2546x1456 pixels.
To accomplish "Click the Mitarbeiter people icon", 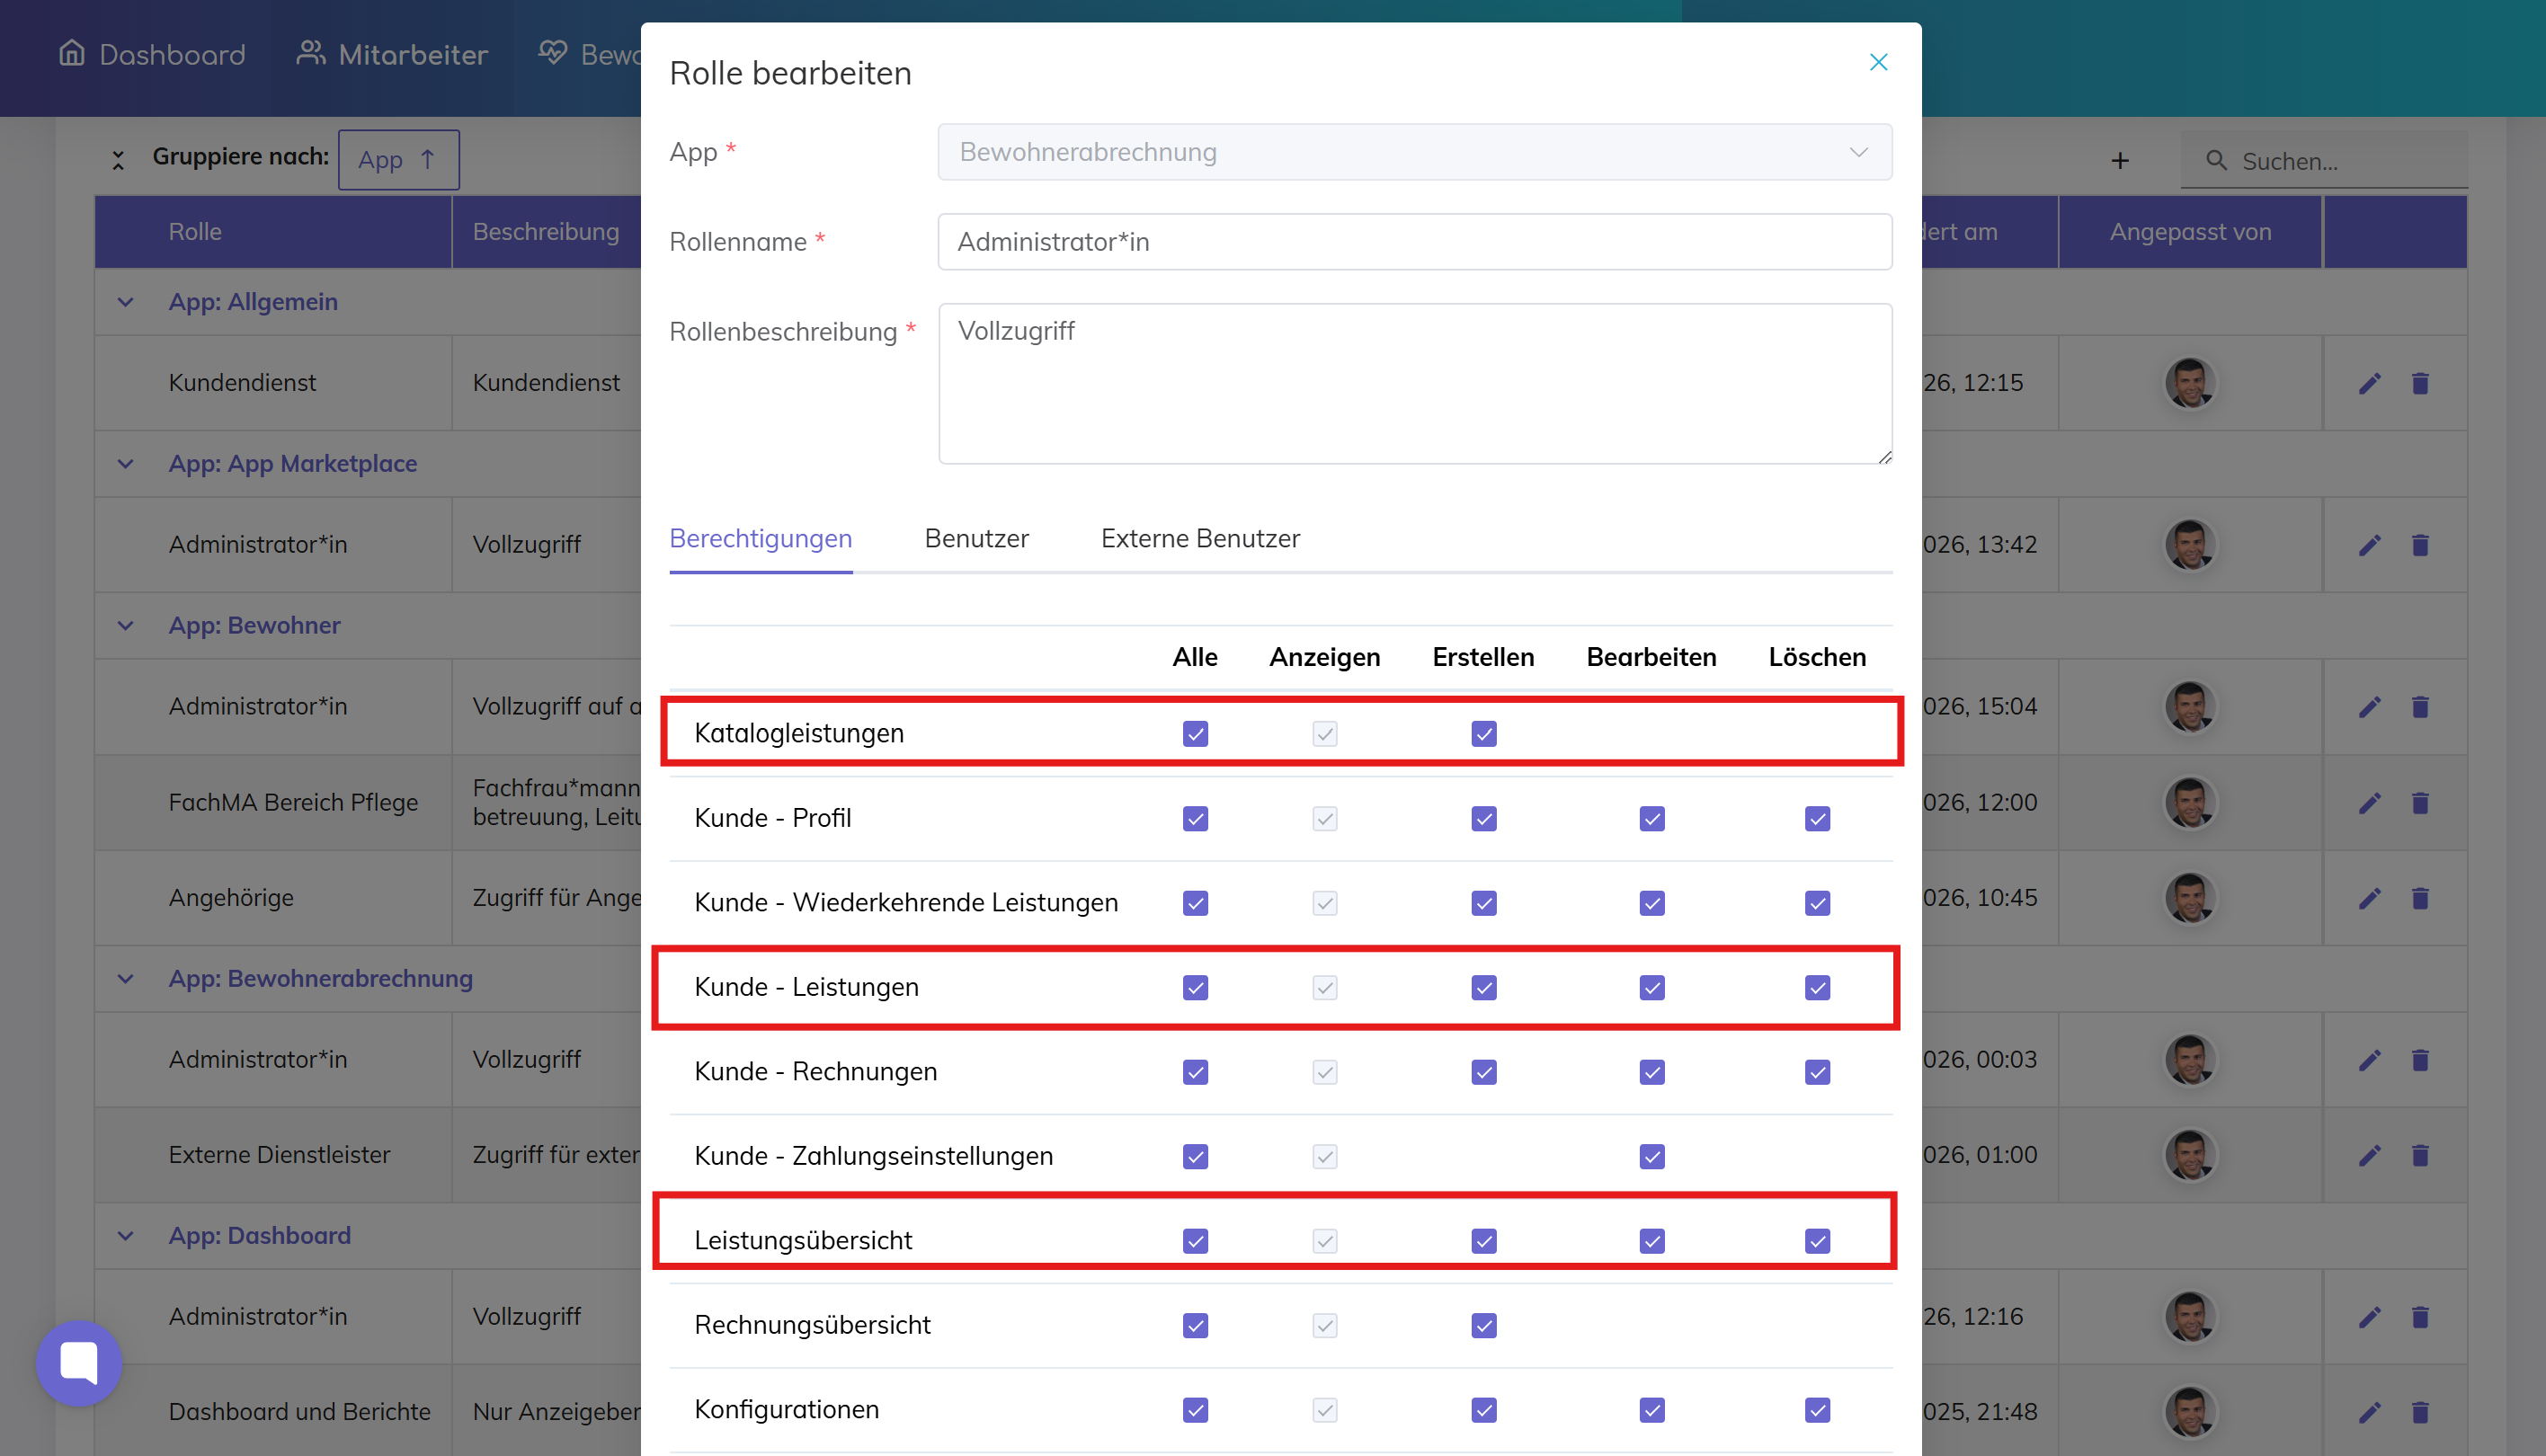I will point(310,53).
